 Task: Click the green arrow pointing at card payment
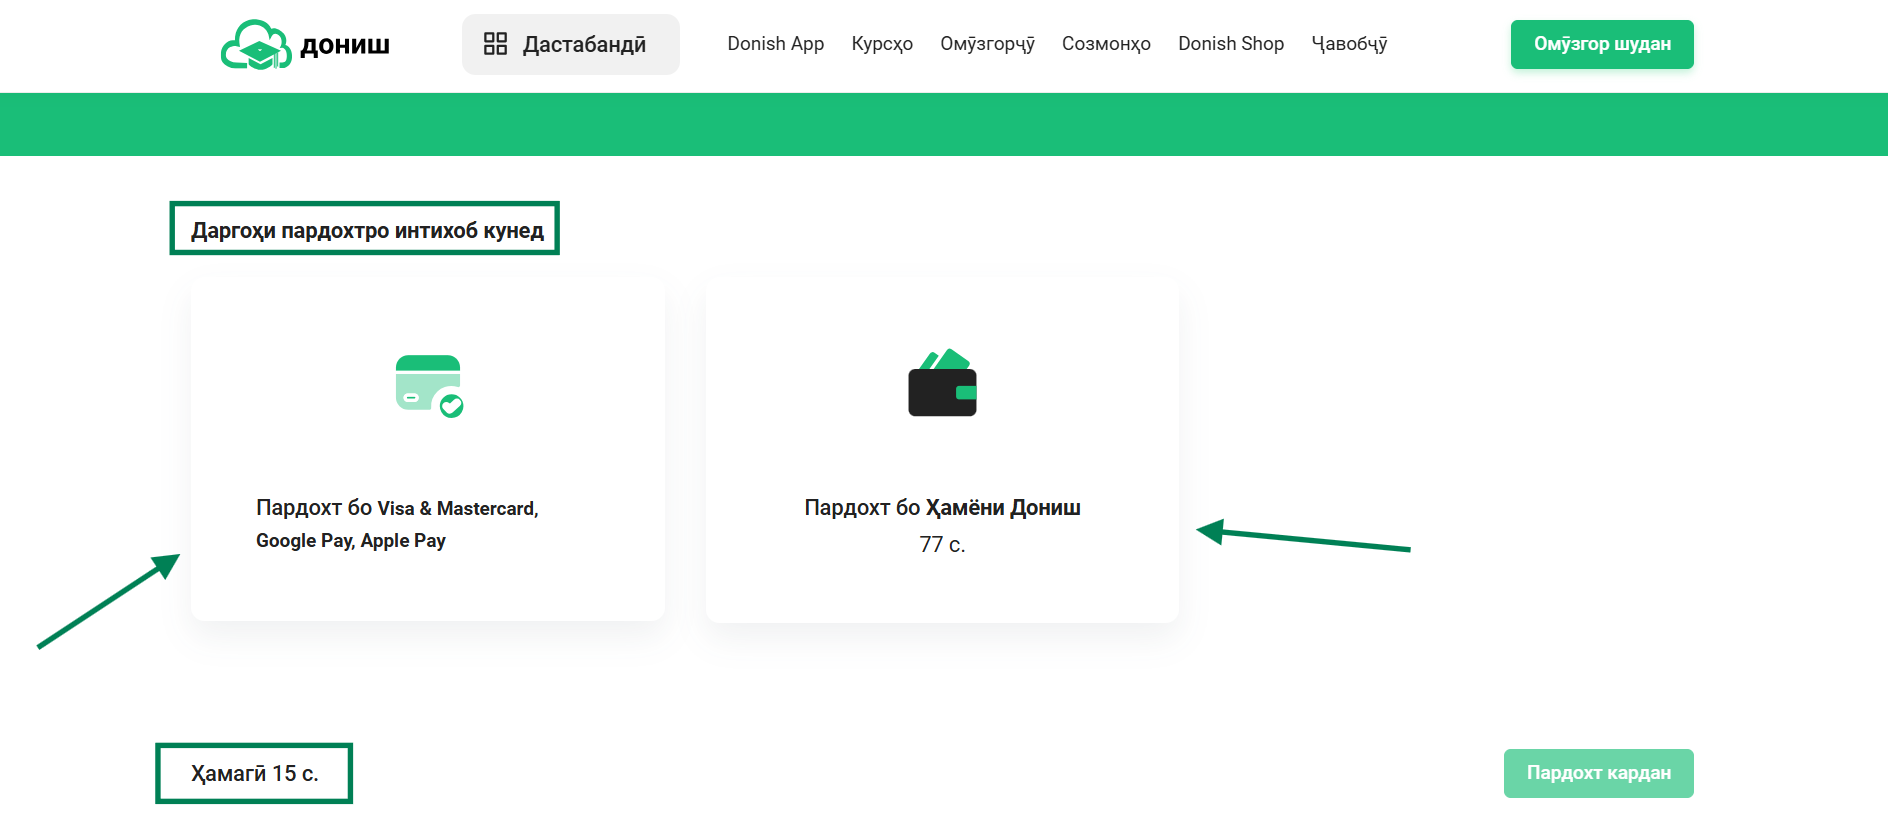click(x=110, y=600)
